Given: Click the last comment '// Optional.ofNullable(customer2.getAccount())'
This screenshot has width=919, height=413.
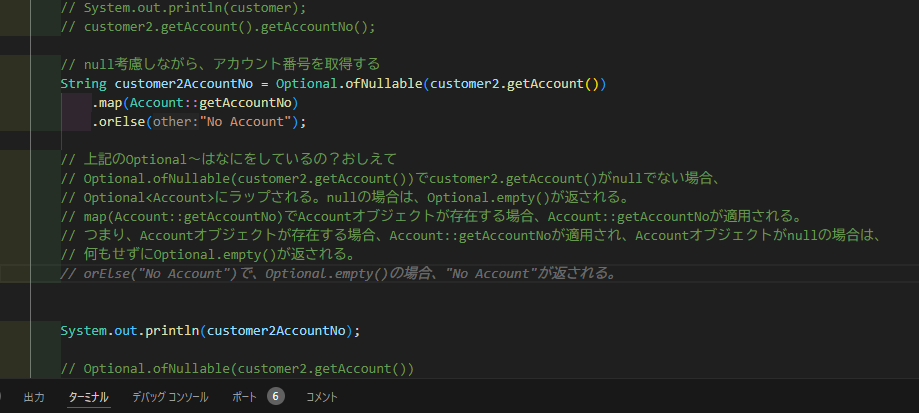Looking at the screenshot, I should click(x=237, y=368).
